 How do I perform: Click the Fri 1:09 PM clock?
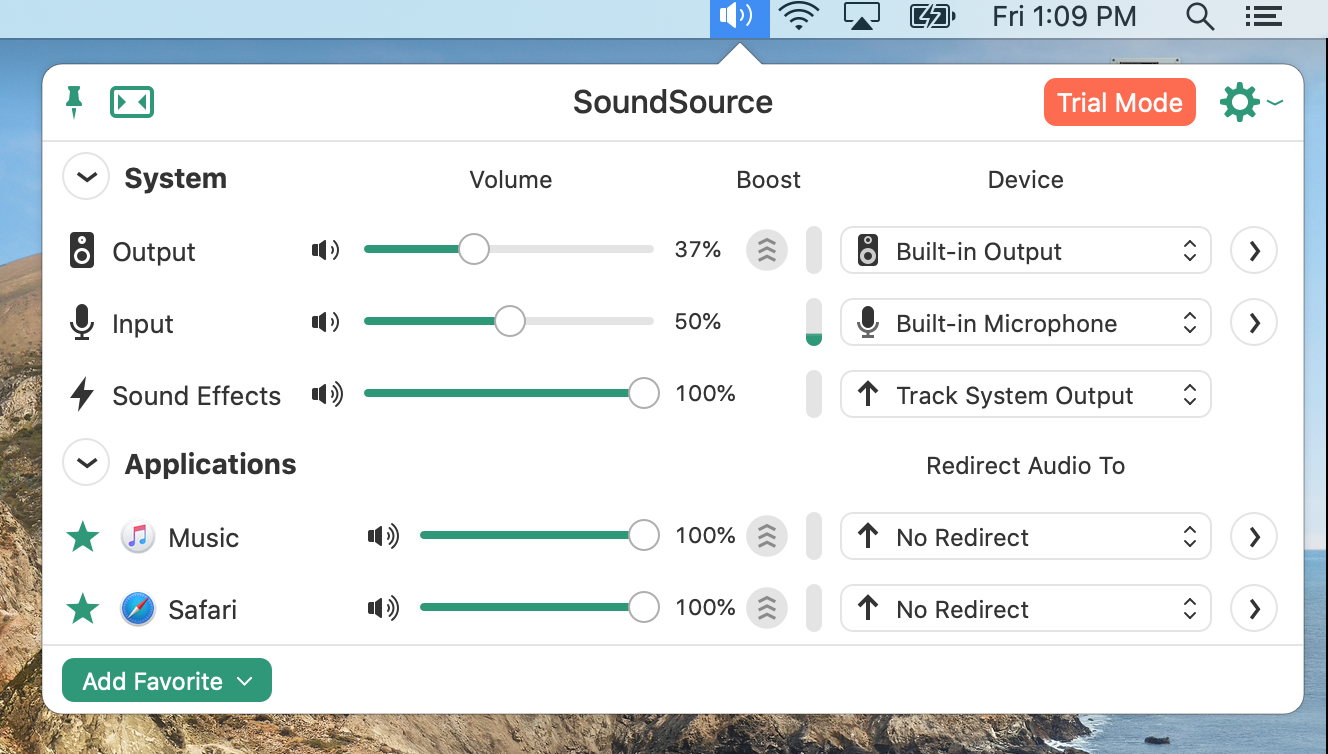point(1064,17)
